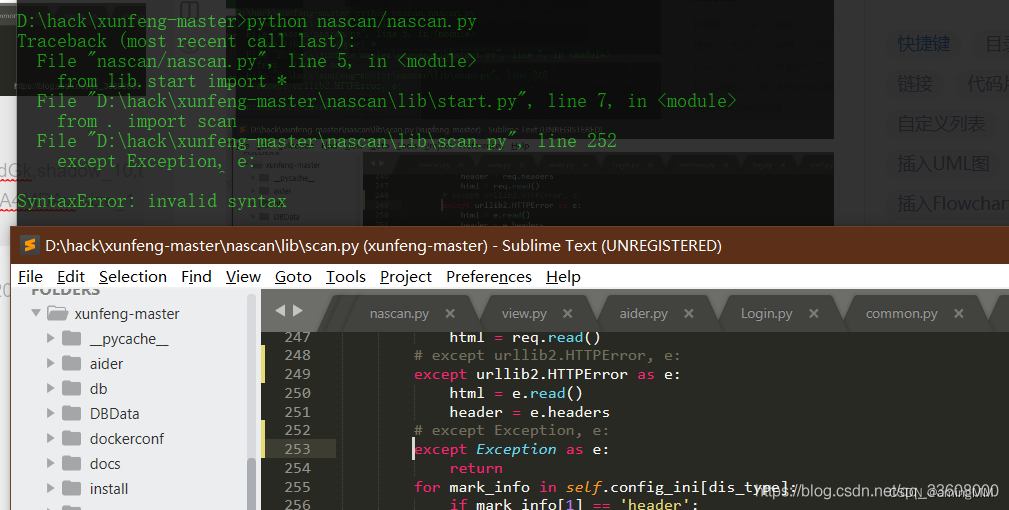Go to previous tab with left arrow

pos(280,311)
